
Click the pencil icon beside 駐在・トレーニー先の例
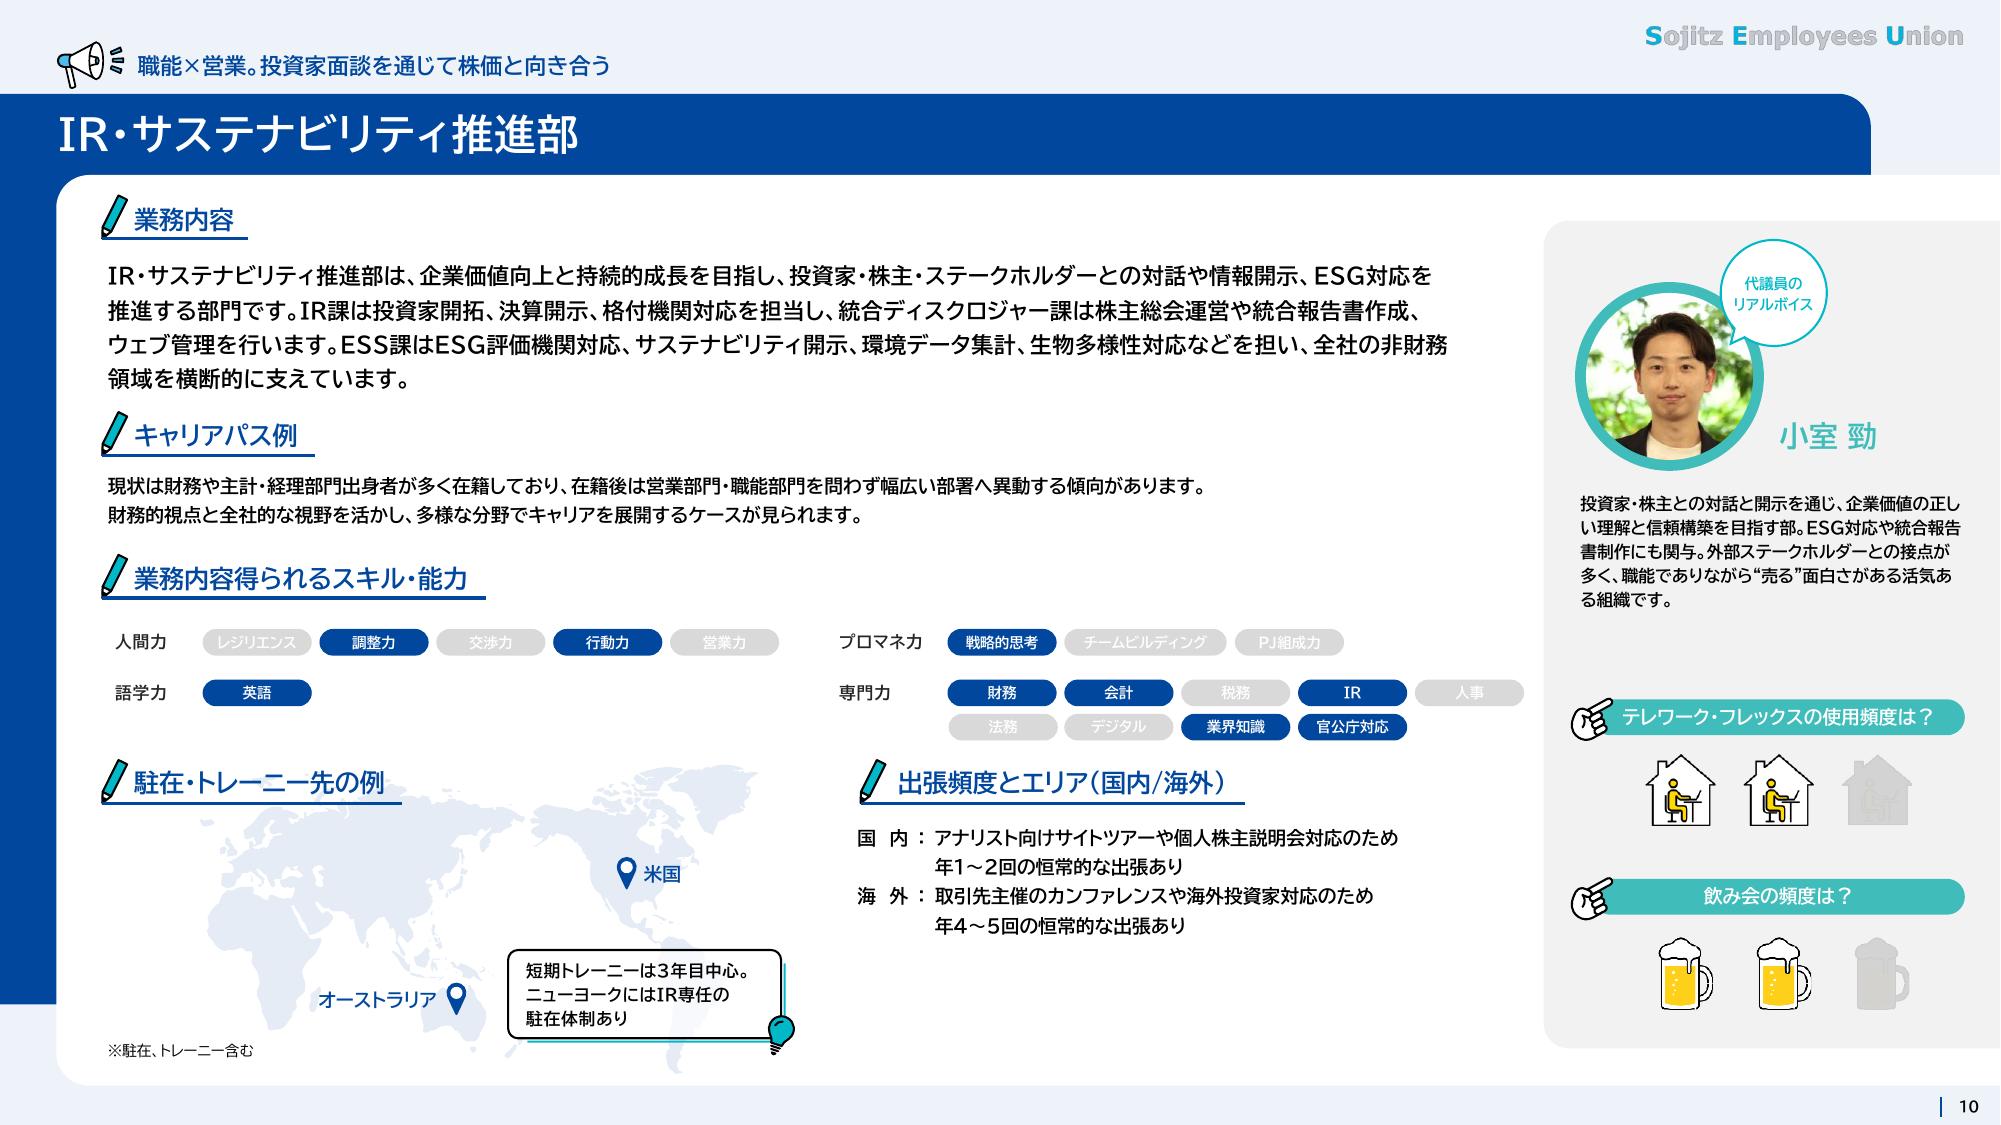point(115,781)
